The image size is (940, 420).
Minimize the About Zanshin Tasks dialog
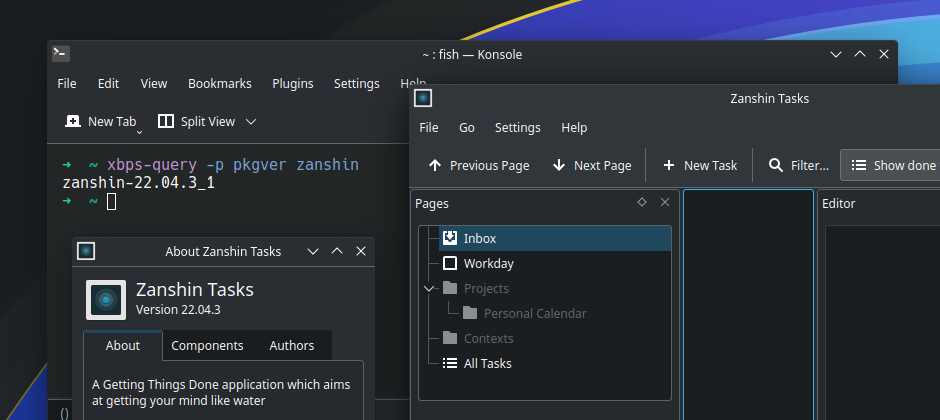point(313,252)
